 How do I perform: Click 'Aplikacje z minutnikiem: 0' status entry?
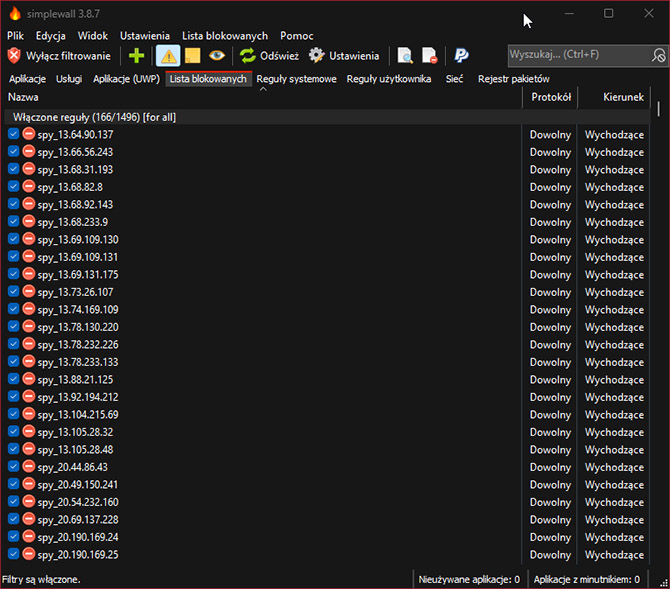click(x=587, y=580)
